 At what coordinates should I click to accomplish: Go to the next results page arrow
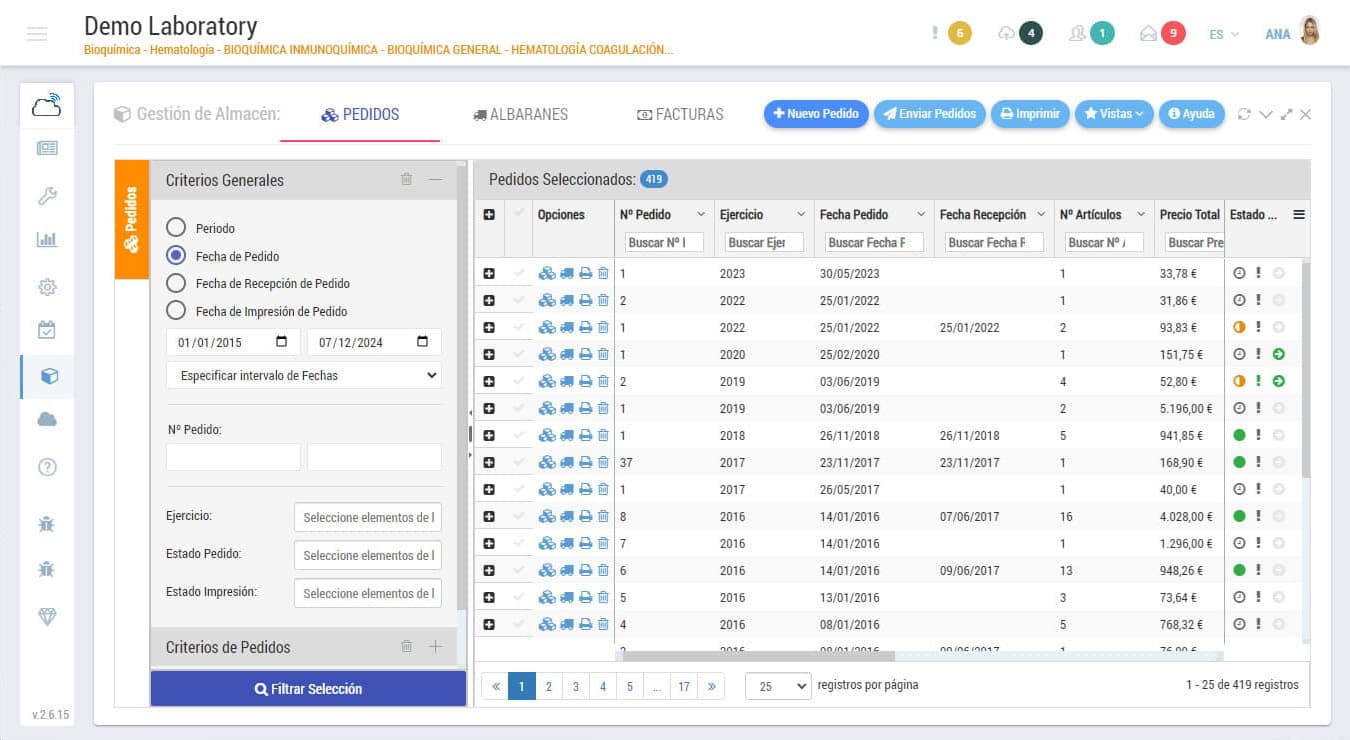pyautogui.click(x=712, y=686)
